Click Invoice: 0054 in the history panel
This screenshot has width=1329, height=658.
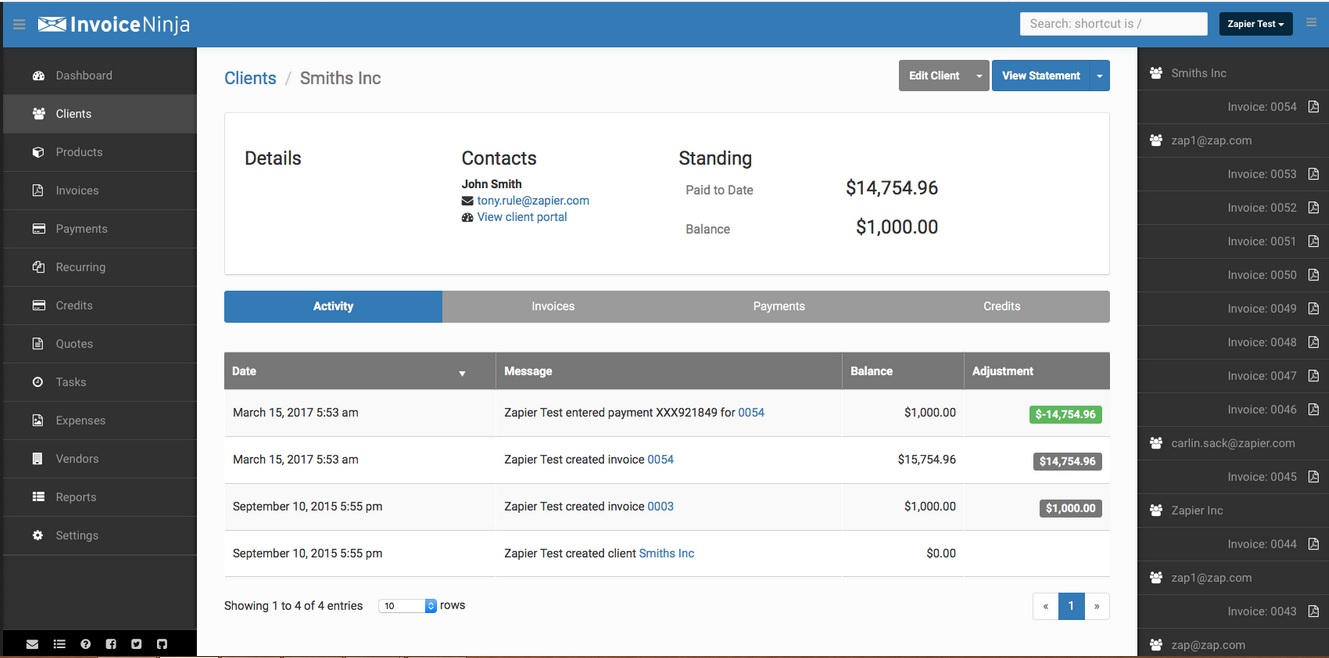pyautogui.click(x=1262, y=107)
